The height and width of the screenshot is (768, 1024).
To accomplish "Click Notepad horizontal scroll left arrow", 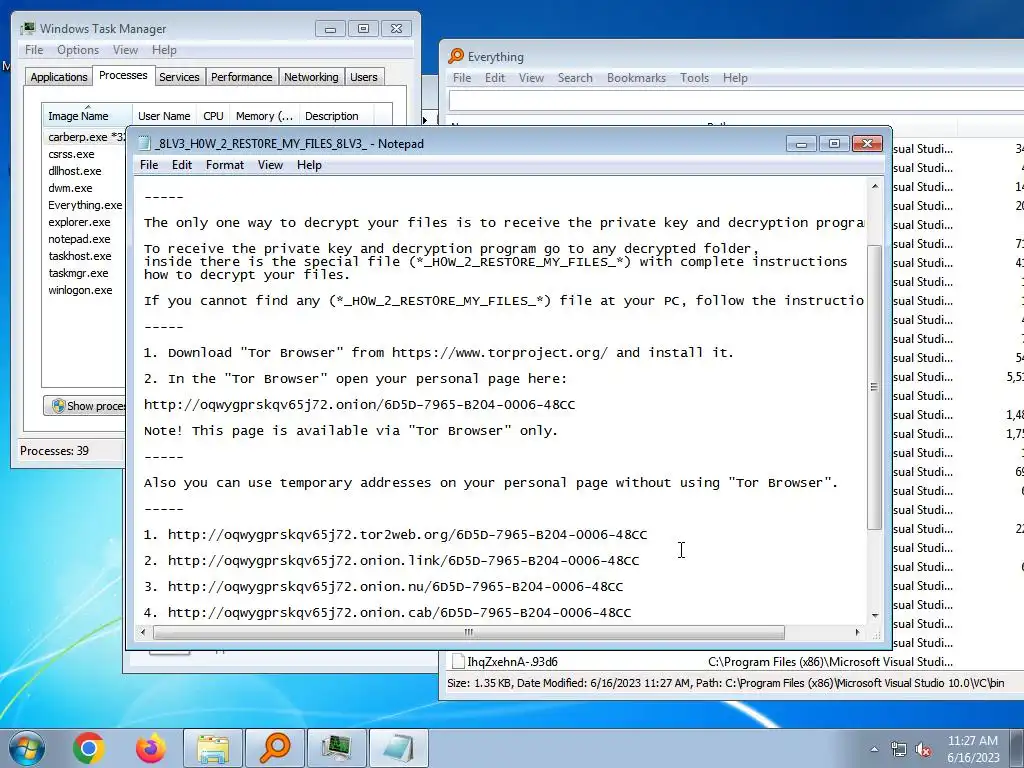I will (143, 632).
